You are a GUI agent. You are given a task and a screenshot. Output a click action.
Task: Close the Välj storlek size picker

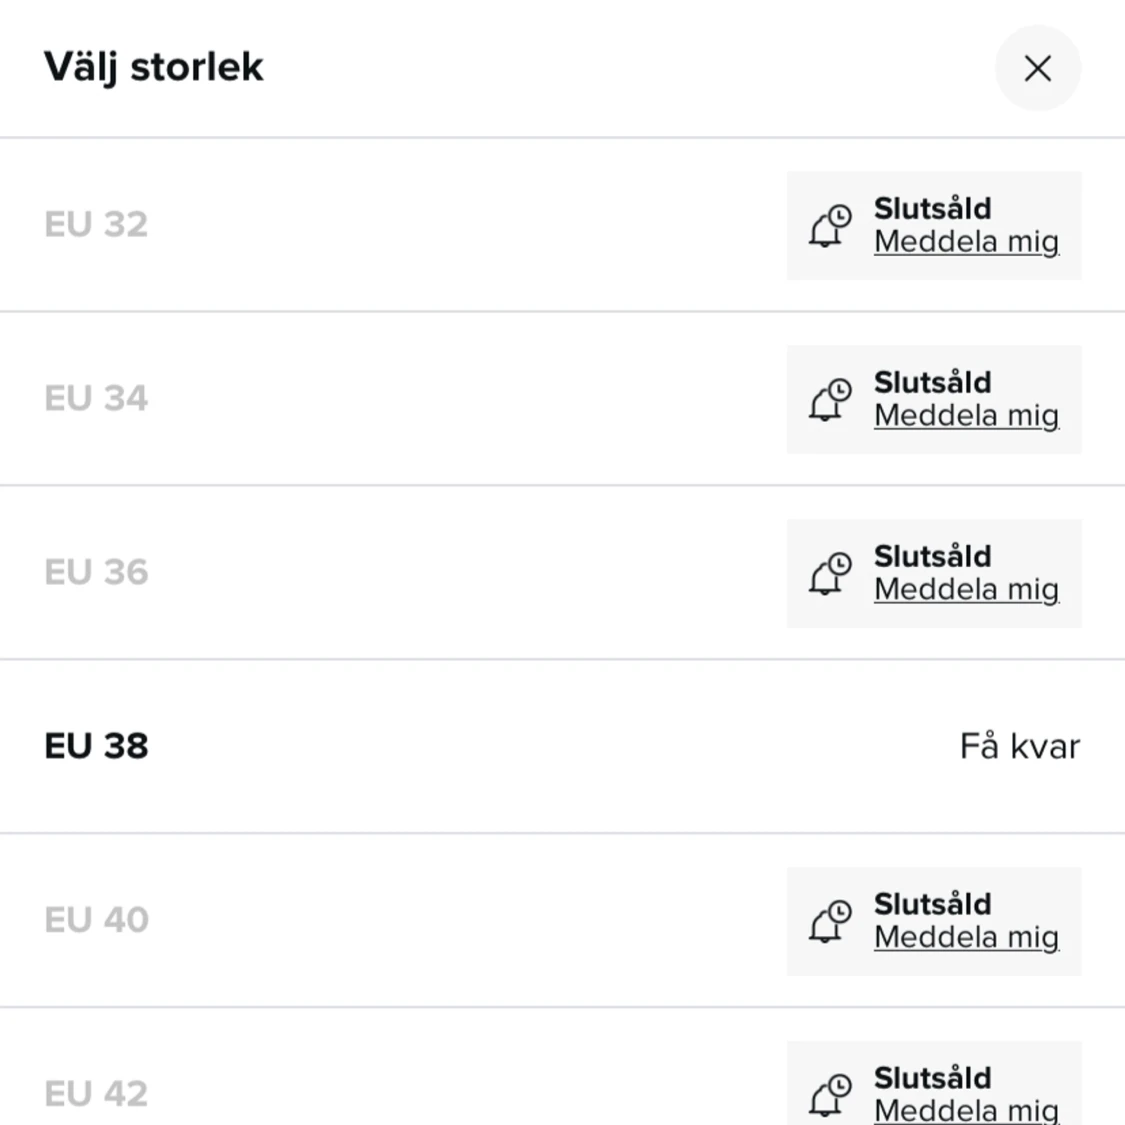click(1037, 68)
